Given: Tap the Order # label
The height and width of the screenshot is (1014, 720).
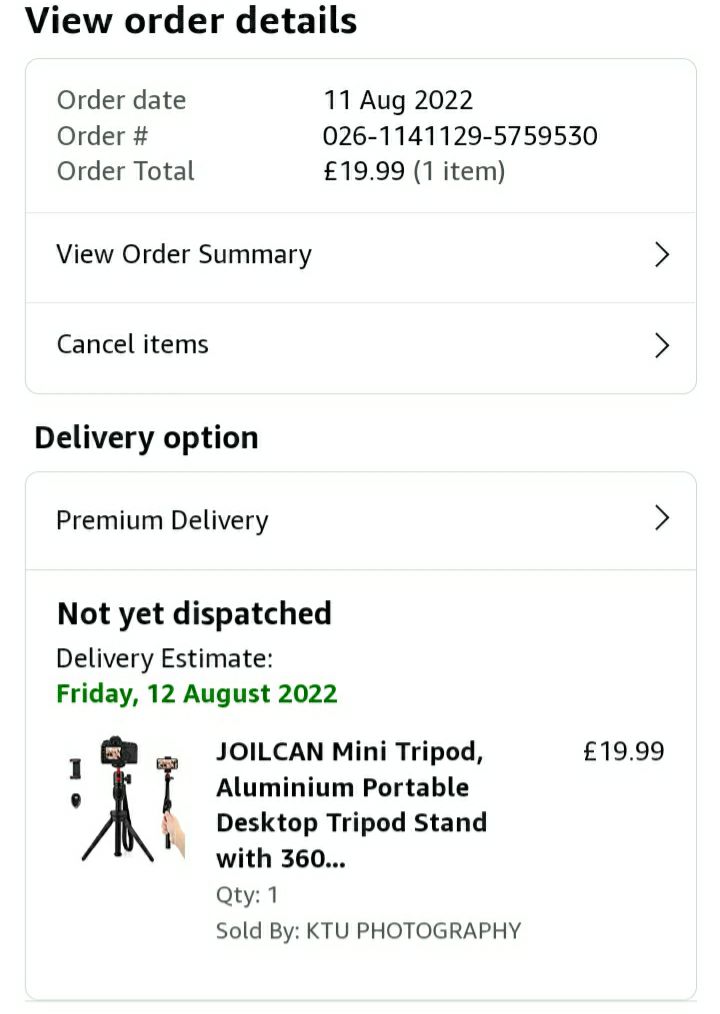Looking at the screenshot, I should click(102, 136).
